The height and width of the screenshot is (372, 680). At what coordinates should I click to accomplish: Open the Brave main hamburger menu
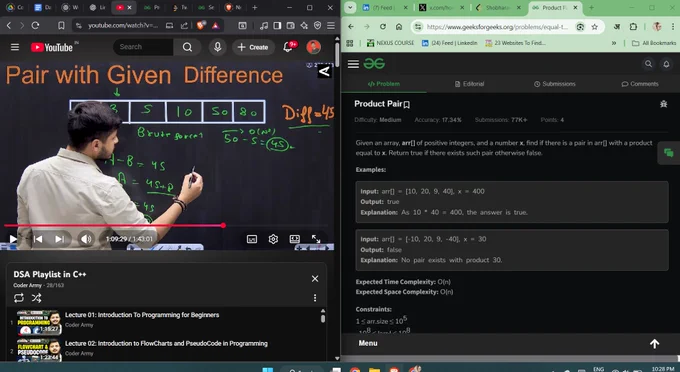click(x=331, y=26)
